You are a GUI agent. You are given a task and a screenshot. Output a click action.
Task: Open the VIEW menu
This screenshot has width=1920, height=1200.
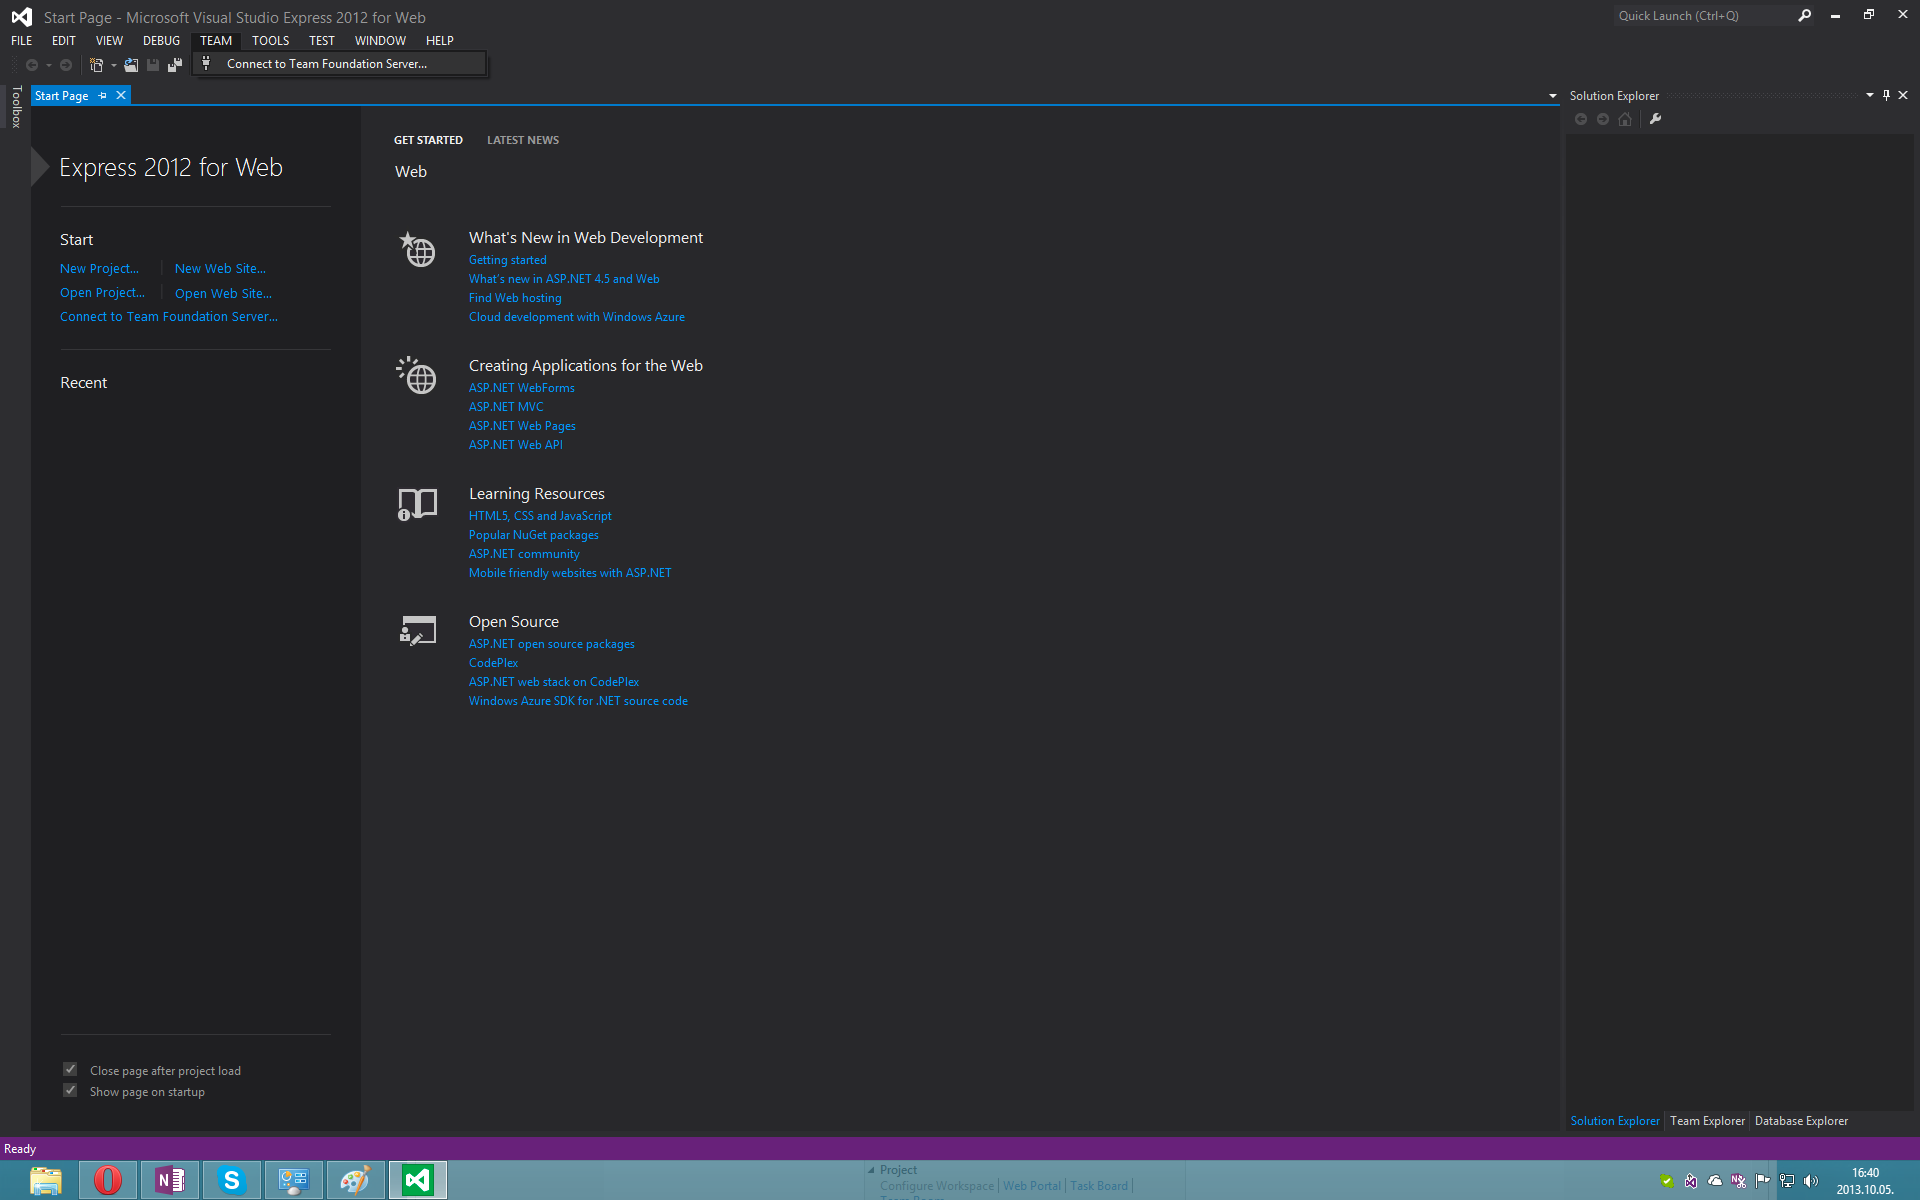point(109,41)
